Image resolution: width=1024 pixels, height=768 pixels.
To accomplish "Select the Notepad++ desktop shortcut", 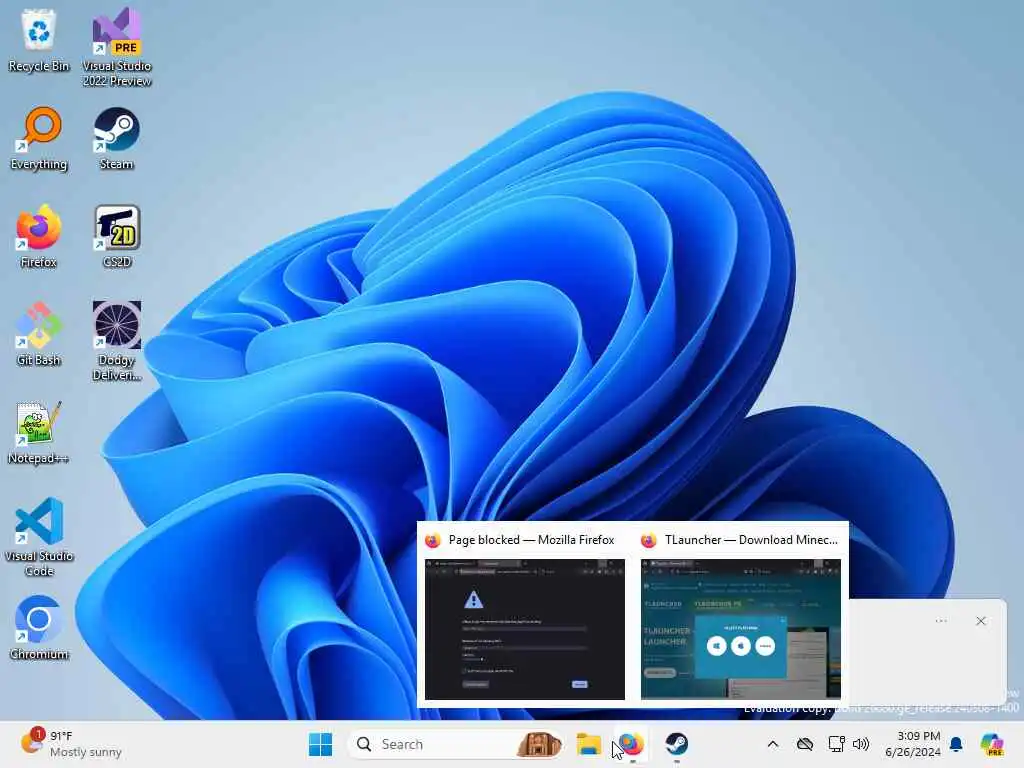I will 39,432.
